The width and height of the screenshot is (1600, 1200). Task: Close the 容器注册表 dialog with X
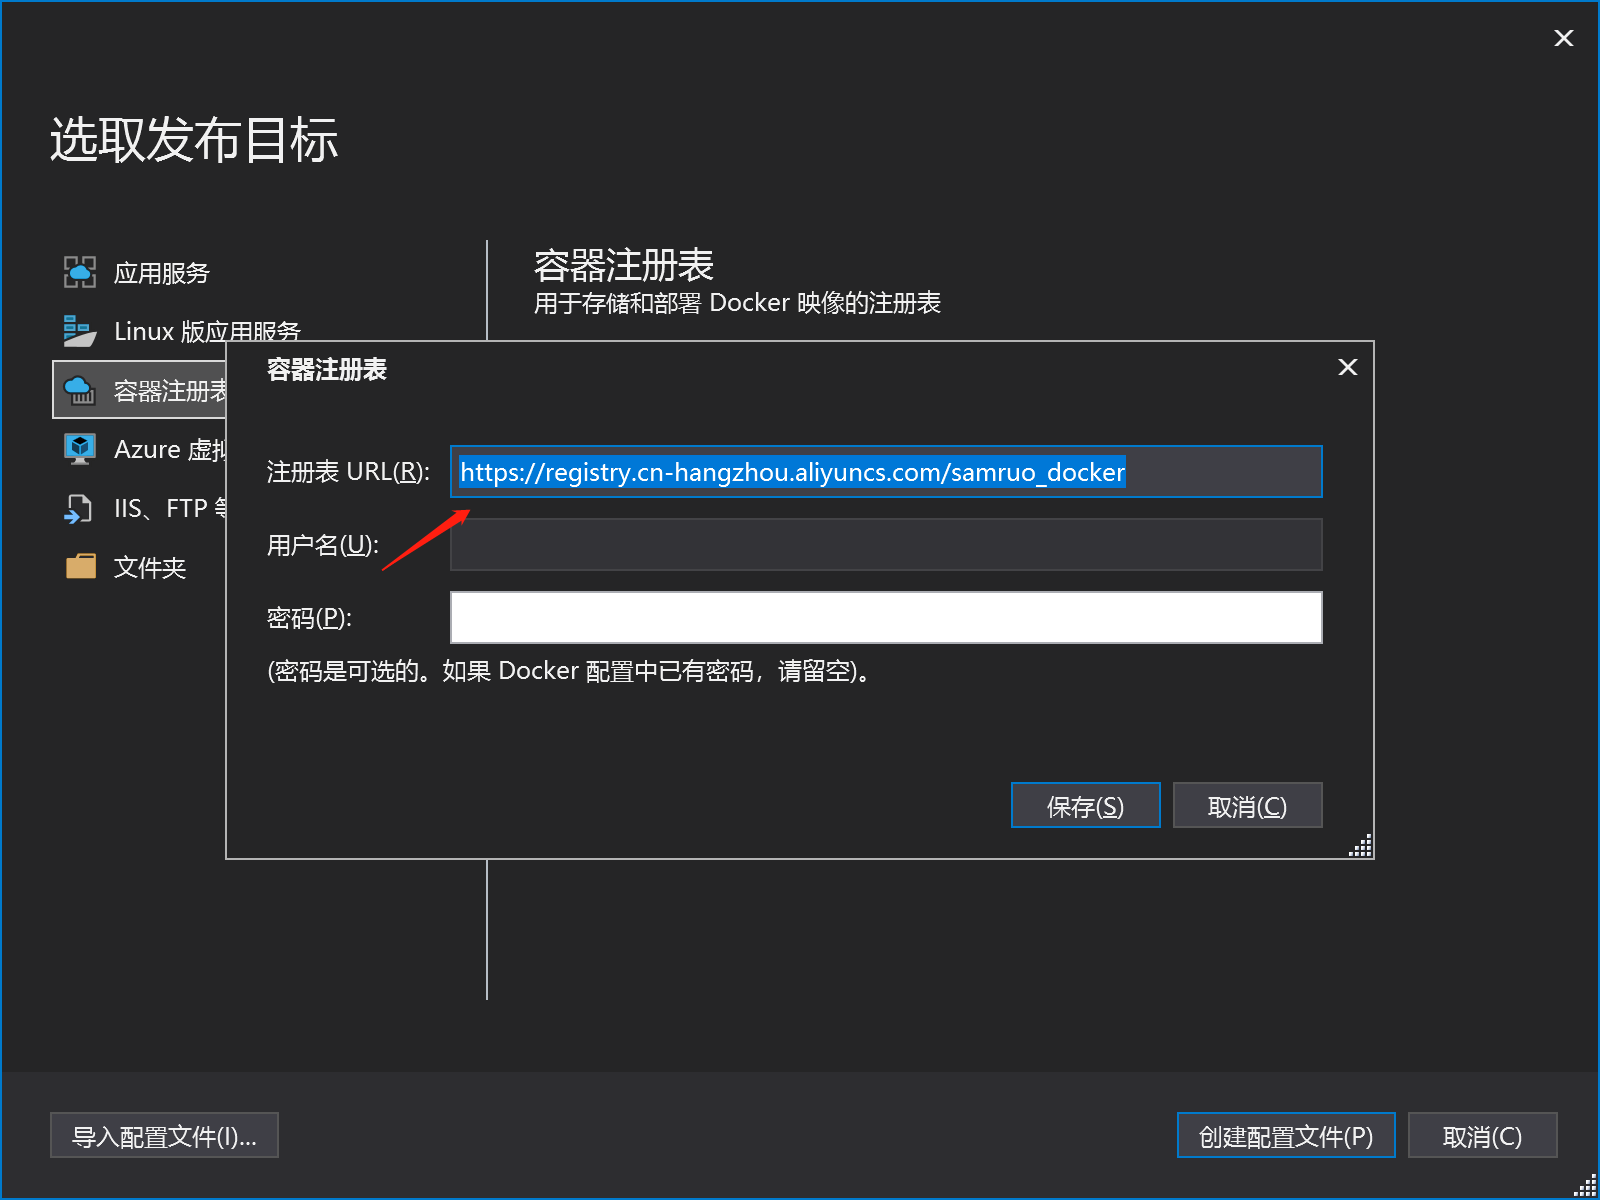1348,367
